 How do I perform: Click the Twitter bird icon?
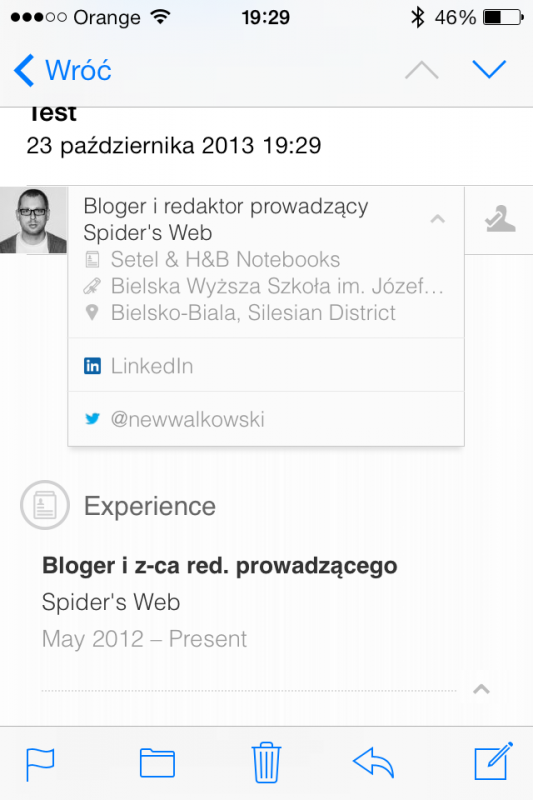[92, 419]
